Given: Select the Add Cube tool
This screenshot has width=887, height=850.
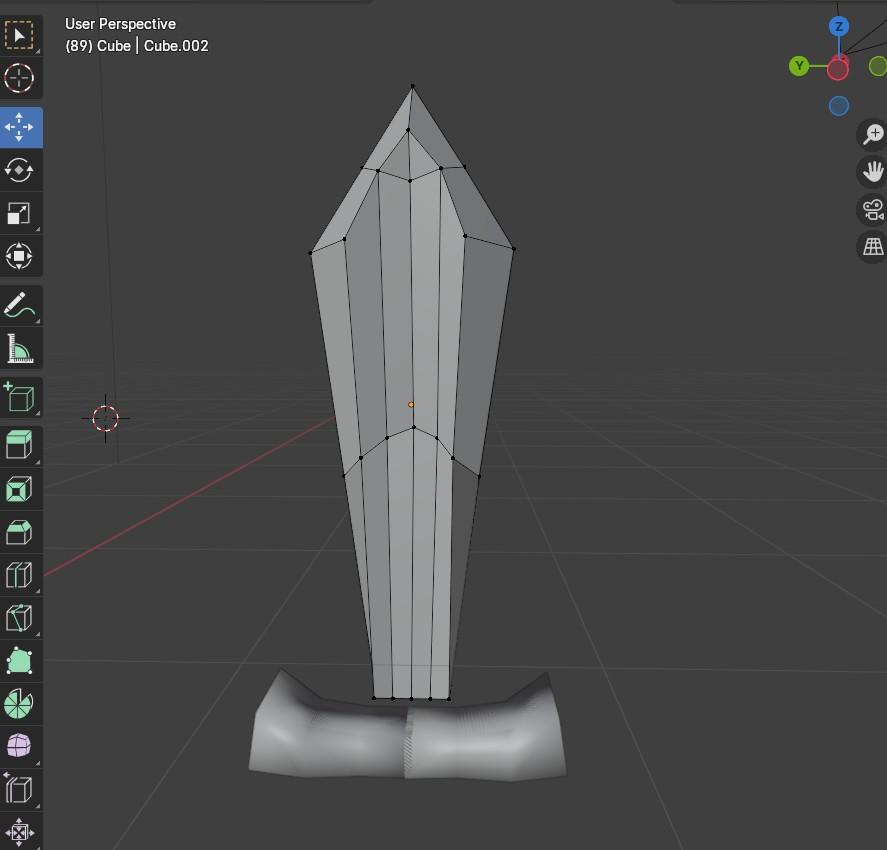Looking at the screenshot, I should [x=20, y=397].
